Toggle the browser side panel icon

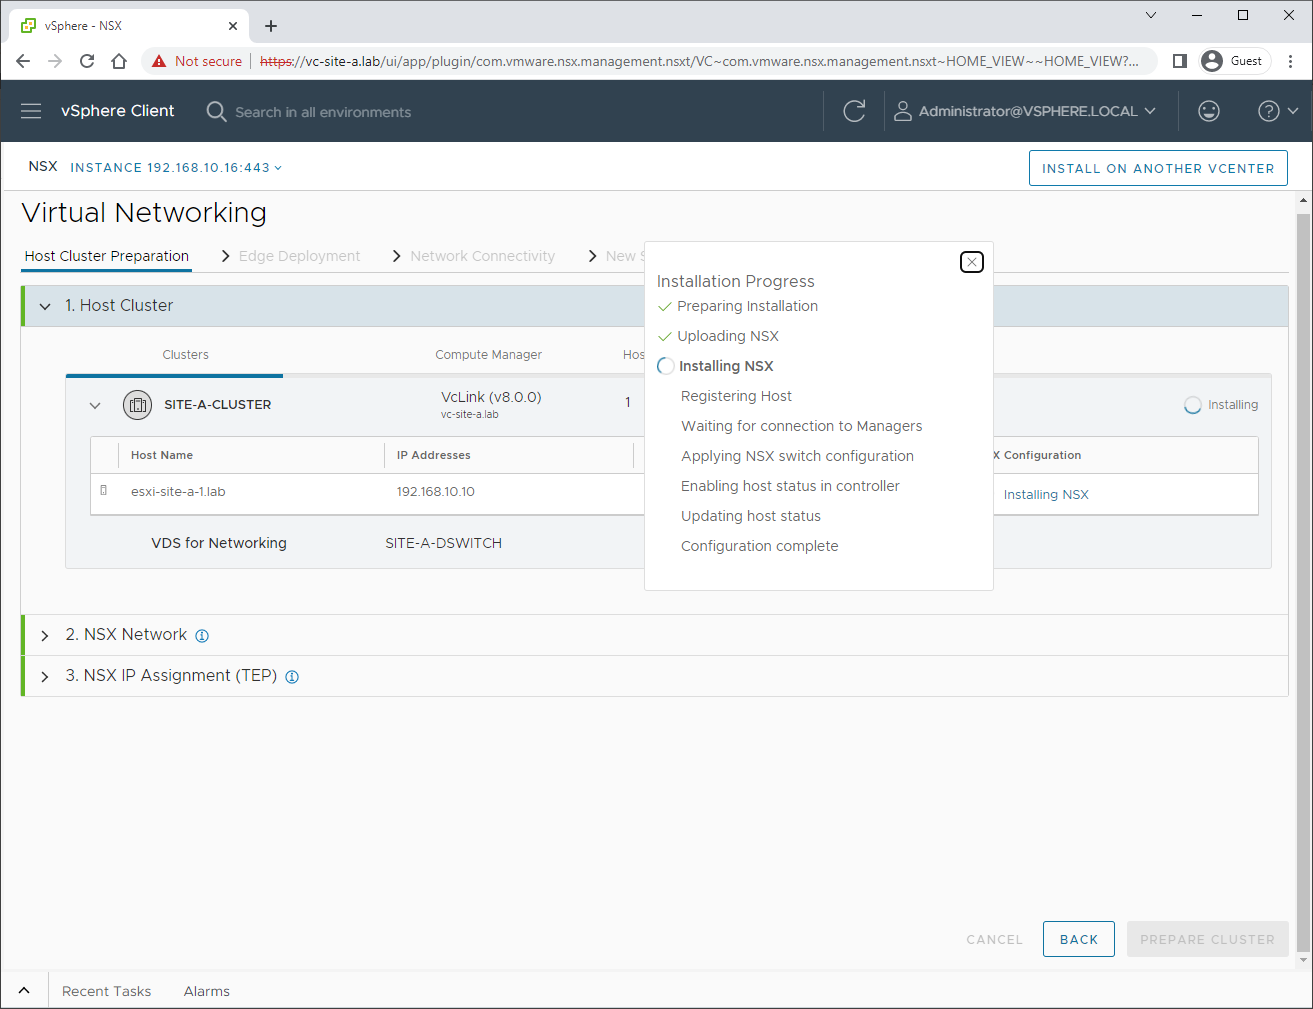[1180, 61]
